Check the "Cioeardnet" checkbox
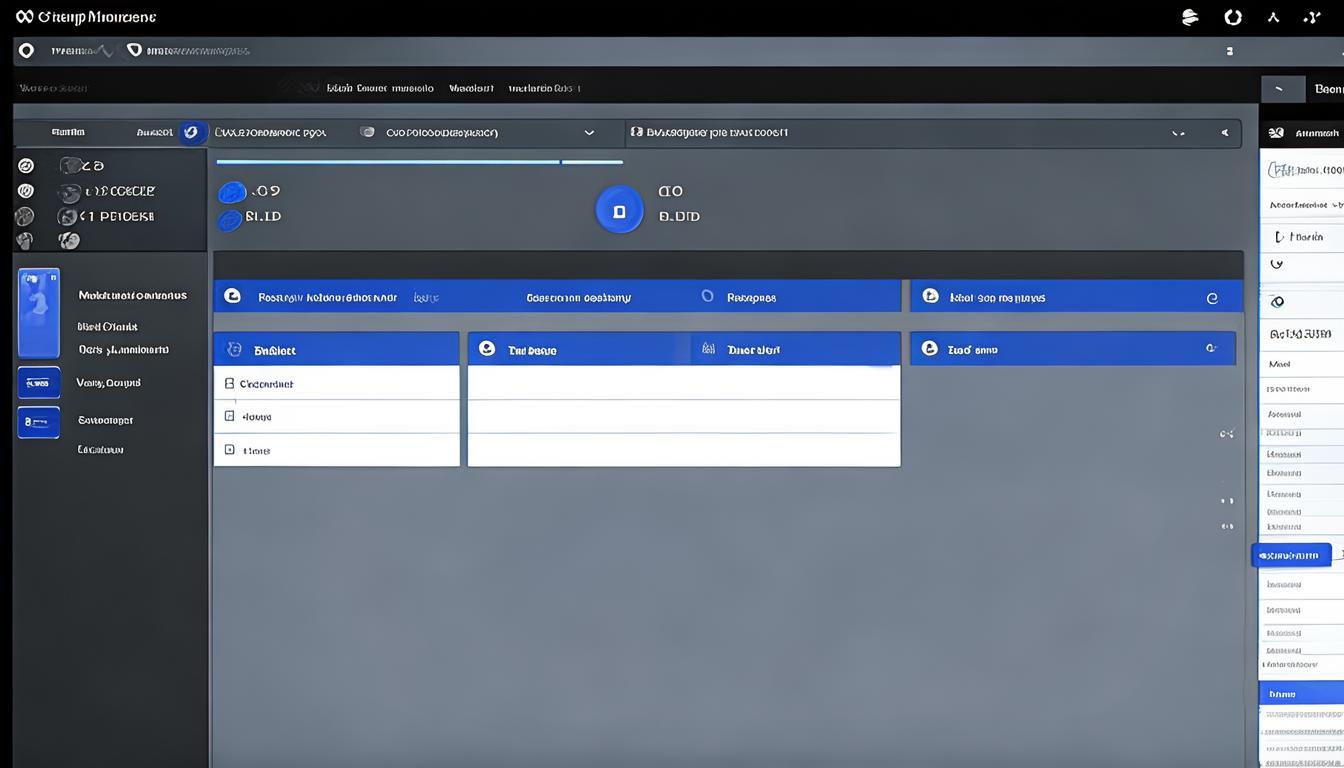This screenshot has width=1344, height=768. click(230, 383)
